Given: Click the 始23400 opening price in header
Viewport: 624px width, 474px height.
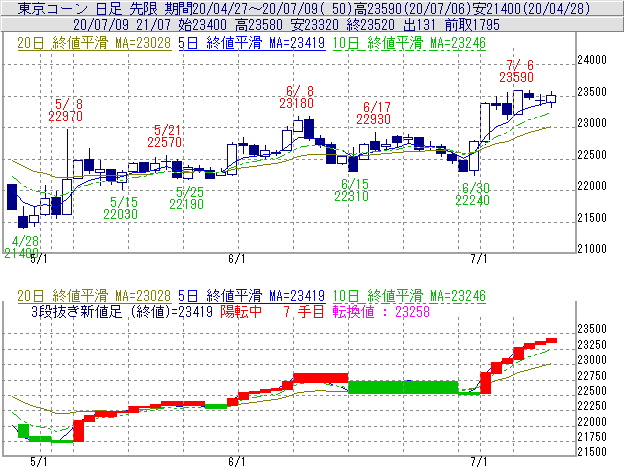Looking at the screenshot, I should click(203, 25).
